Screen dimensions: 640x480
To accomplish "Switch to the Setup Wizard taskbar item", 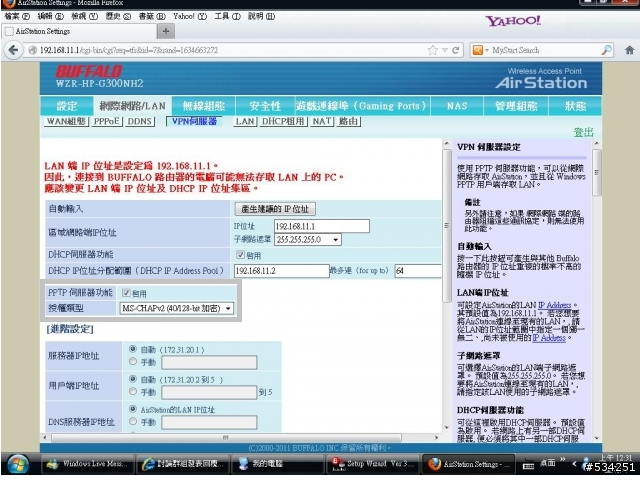I will [373, 464].
